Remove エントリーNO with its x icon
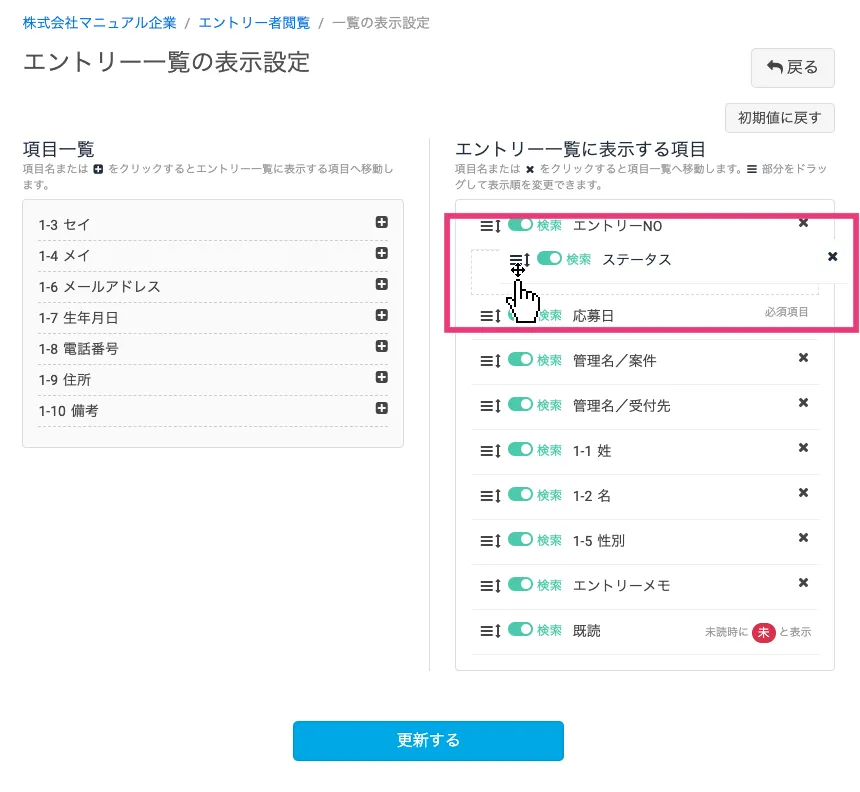Screen dimensions: 860x792 (x=803, y=223)
